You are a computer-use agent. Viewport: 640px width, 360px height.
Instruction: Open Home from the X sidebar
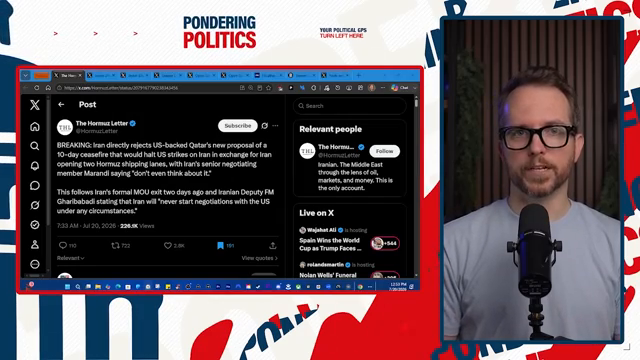[x=35, y=127]
